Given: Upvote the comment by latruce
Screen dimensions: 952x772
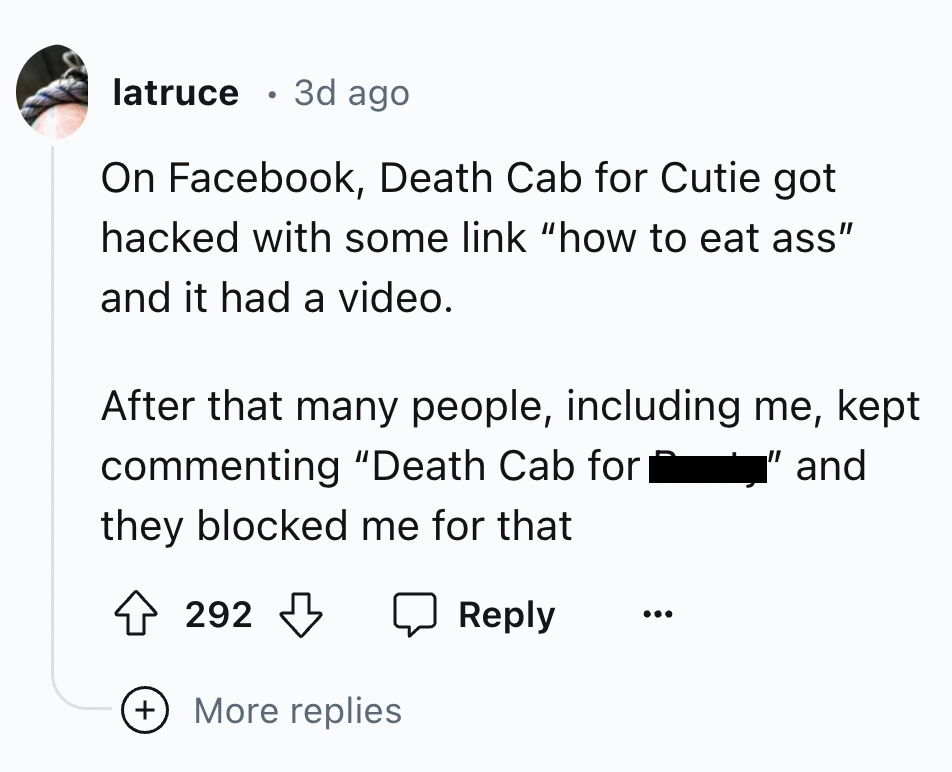Looking at the screenshot, I should 137,614.
